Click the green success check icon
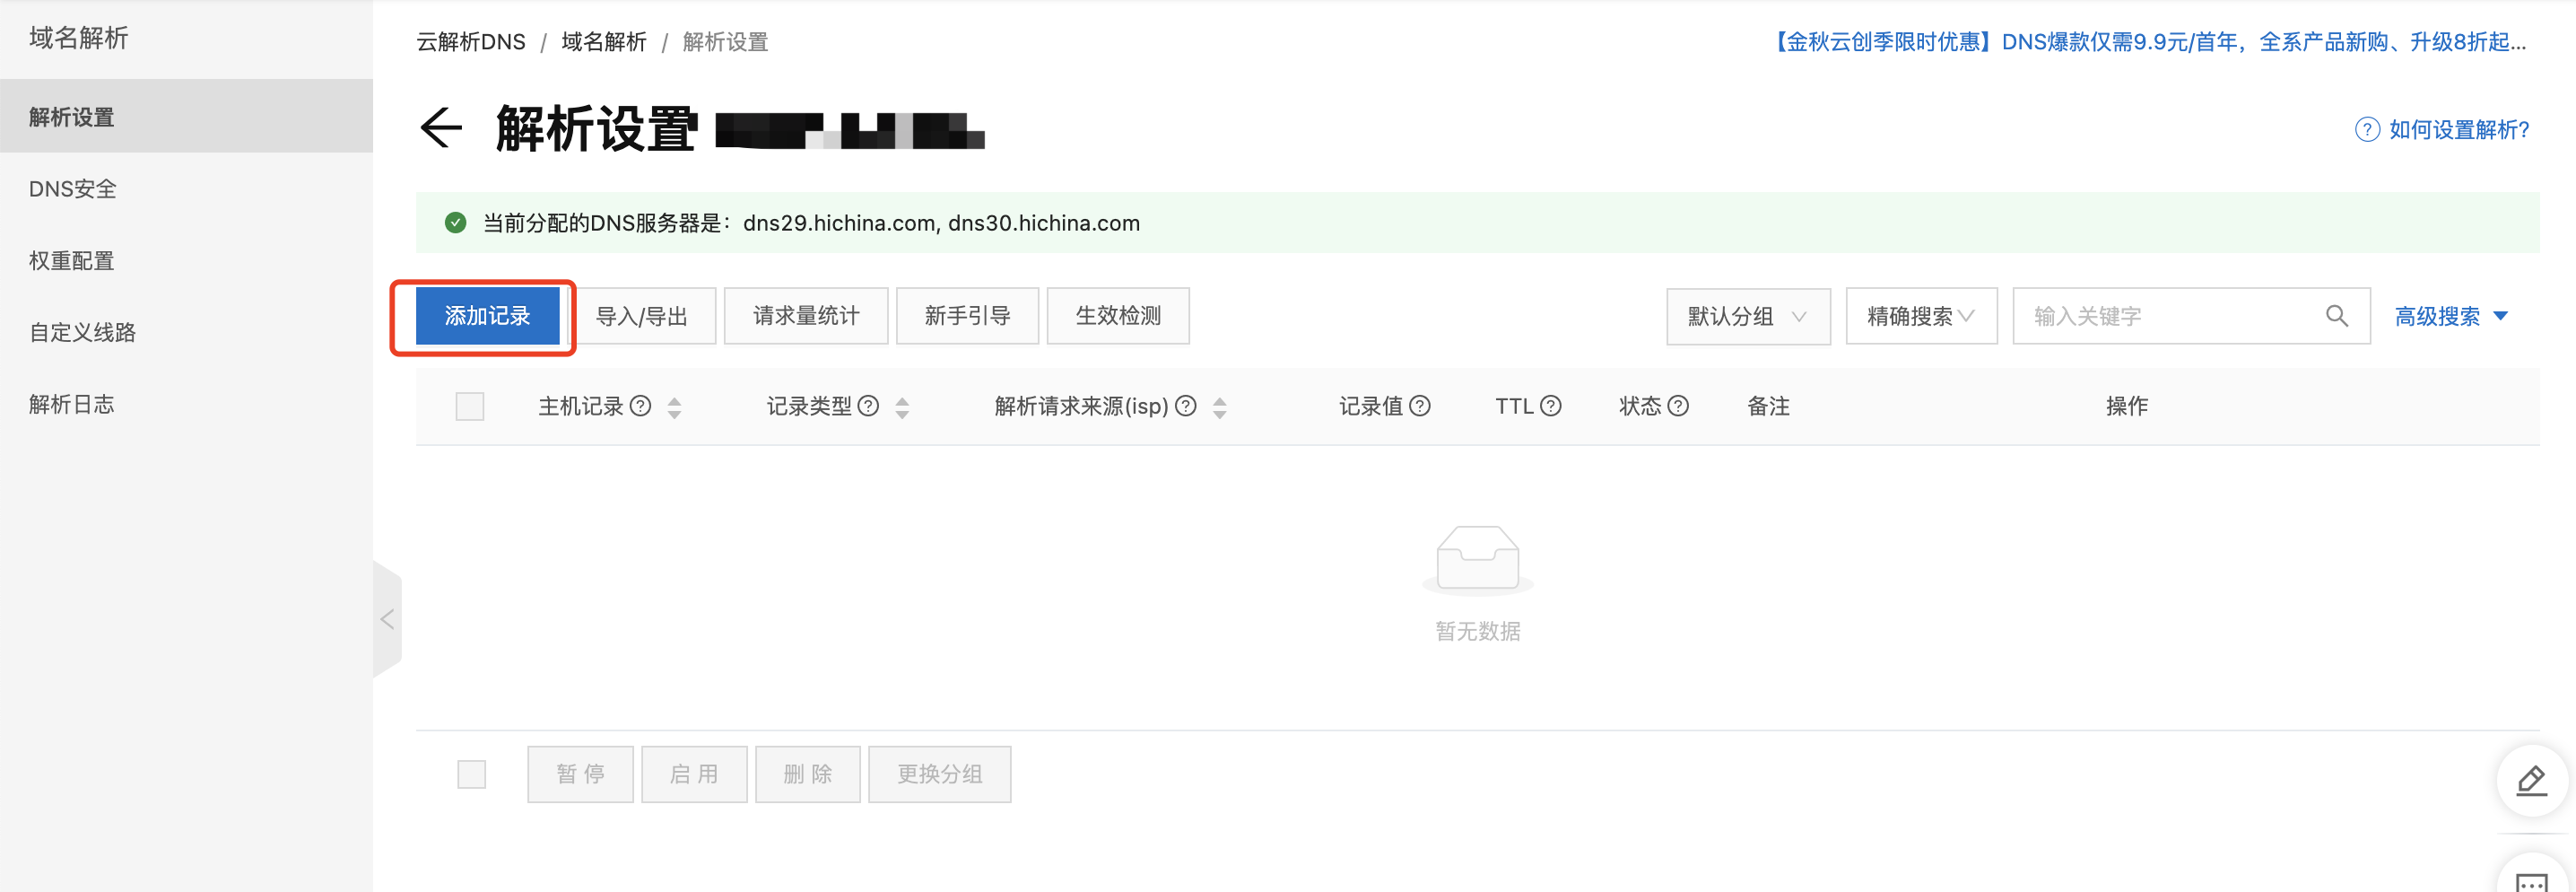The image size is (2576, 892). [455, 222]
